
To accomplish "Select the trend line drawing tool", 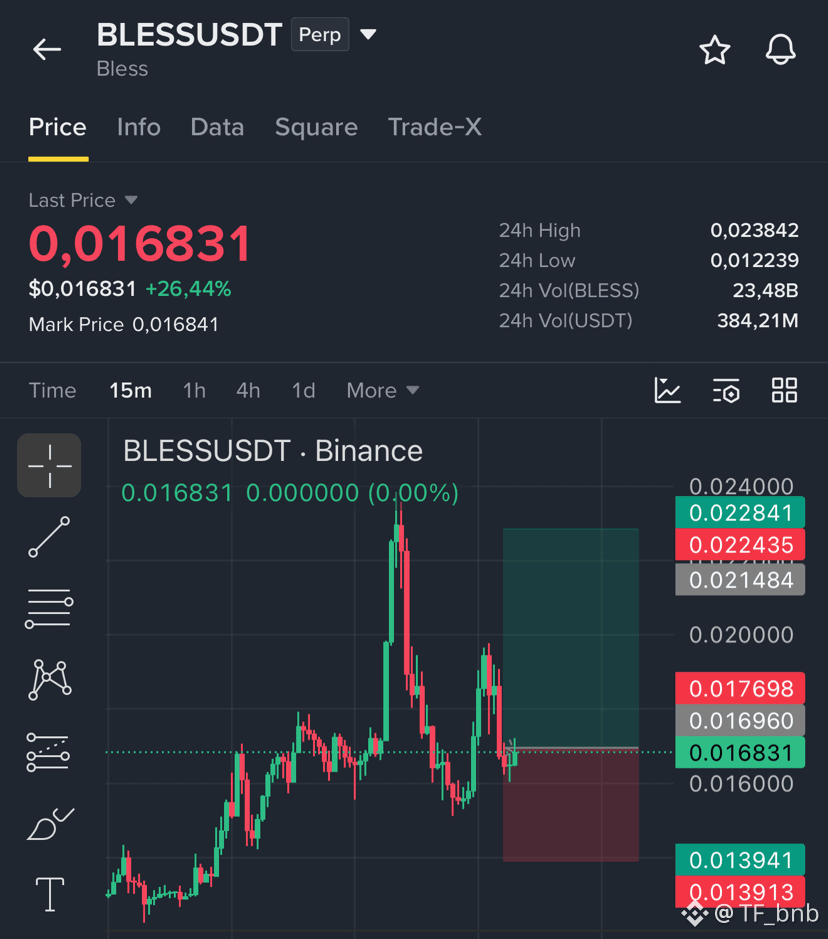I will (49, 537).
